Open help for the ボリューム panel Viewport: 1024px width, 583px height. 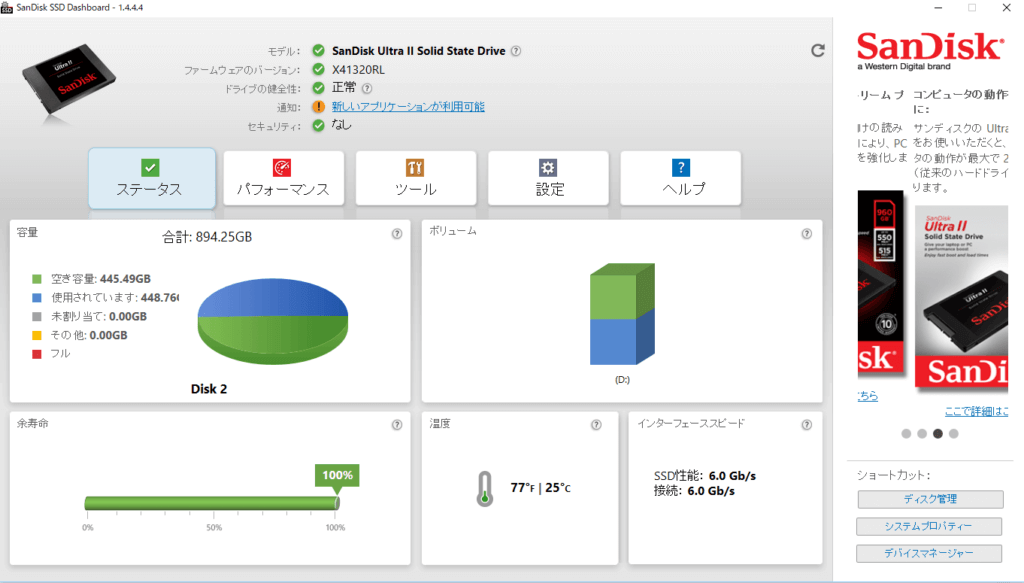tap(807, 234)
